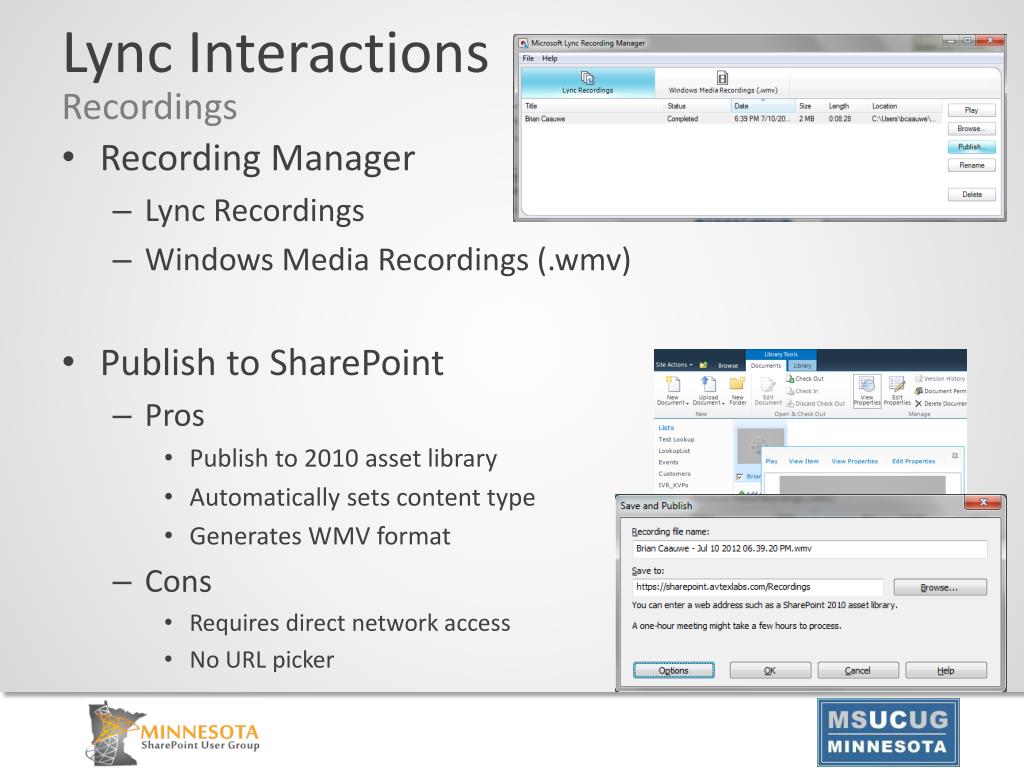Screen dimensions: 1024x768
Task: Click Discard Check Out in the ribbon
Action: click(816, 404)
